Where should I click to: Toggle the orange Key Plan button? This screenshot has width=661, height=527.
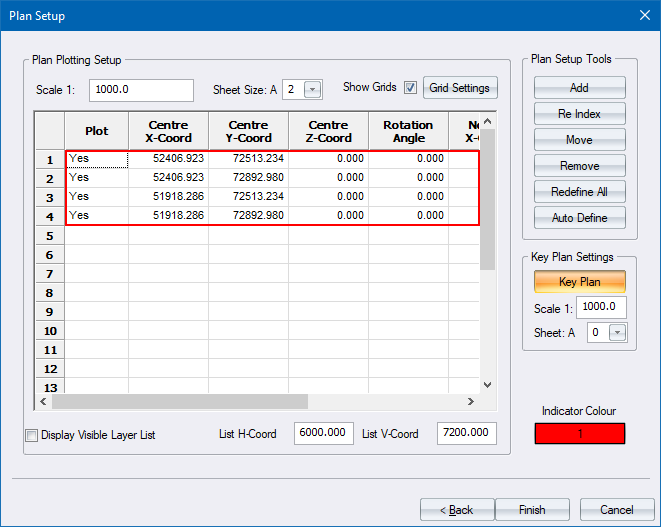[x=579, y=282]
